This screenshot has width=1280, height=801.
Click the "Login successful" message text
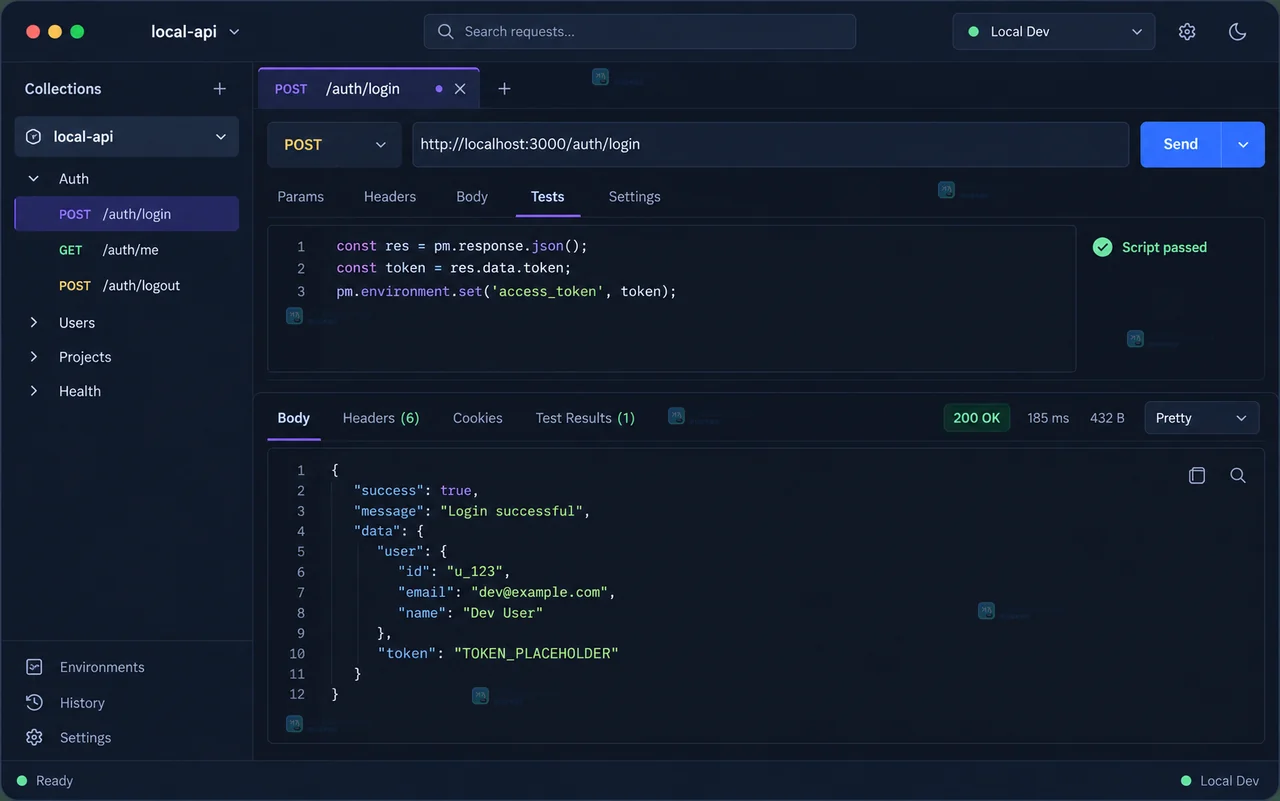511,511
